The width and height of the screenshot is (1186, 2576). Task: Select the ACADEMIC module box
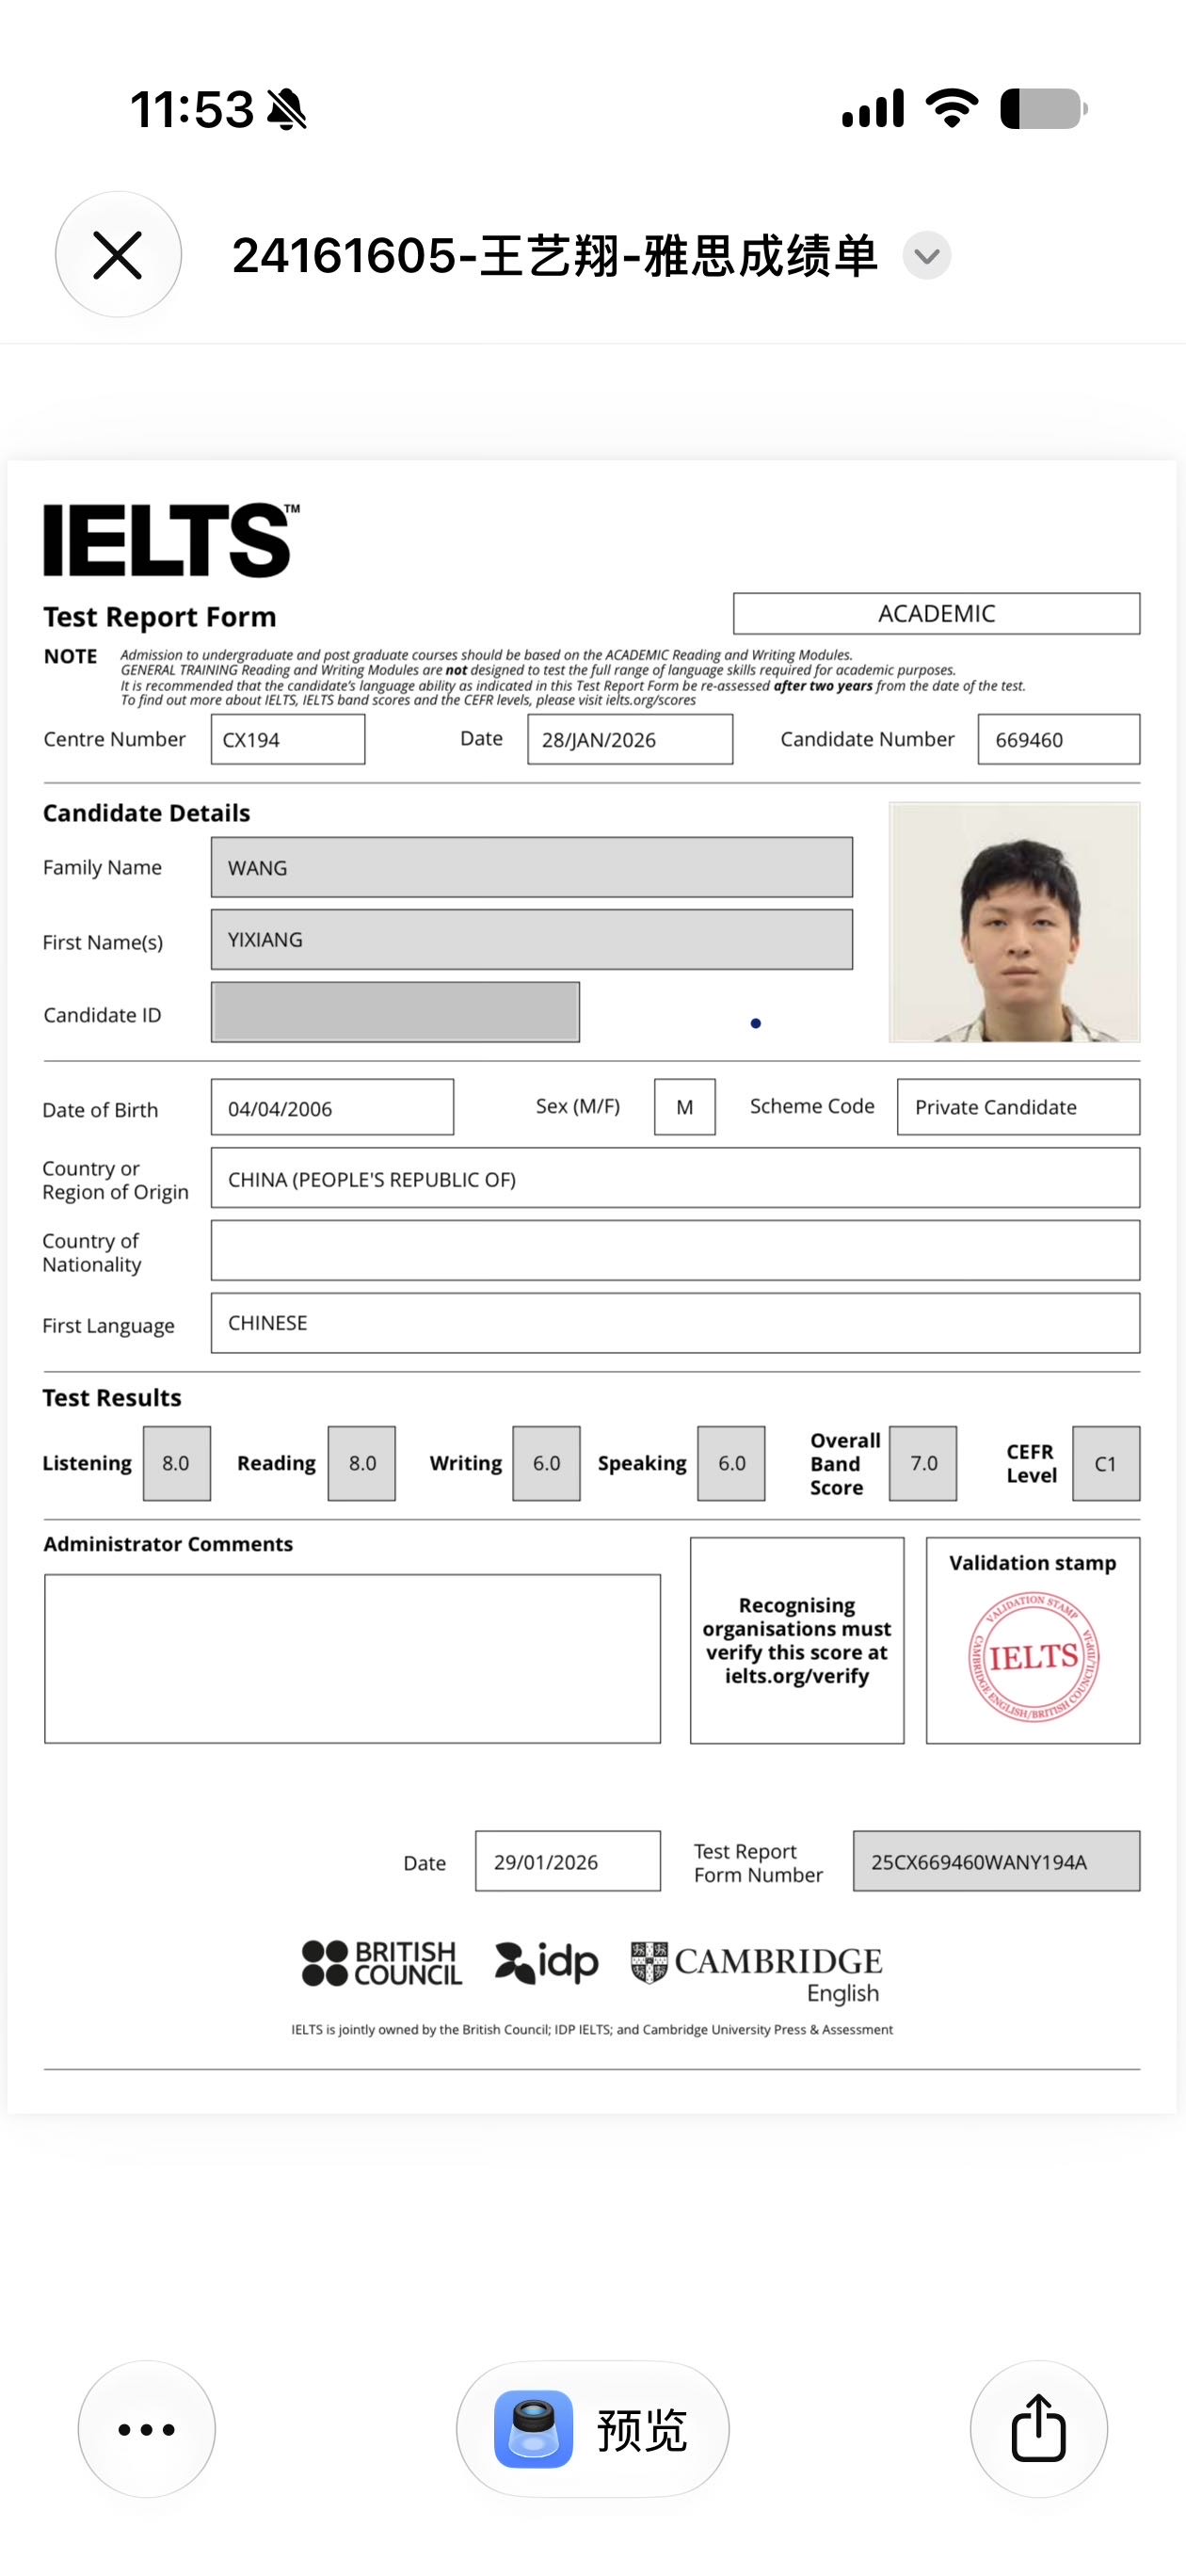936,613
